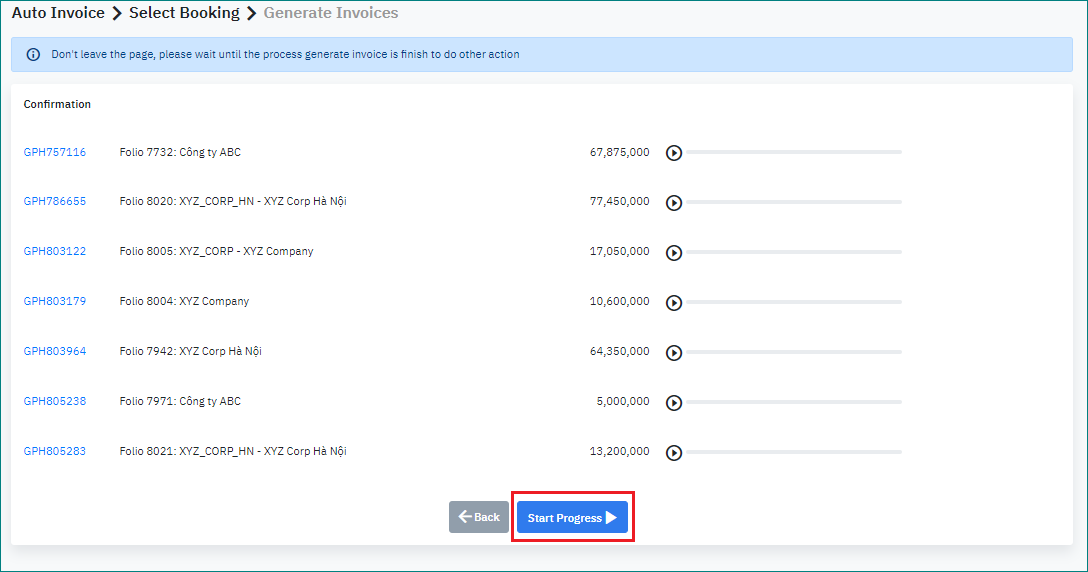Click play icon next to 5,000,000
Screen dimensions: 1088x572
[674, 403]
